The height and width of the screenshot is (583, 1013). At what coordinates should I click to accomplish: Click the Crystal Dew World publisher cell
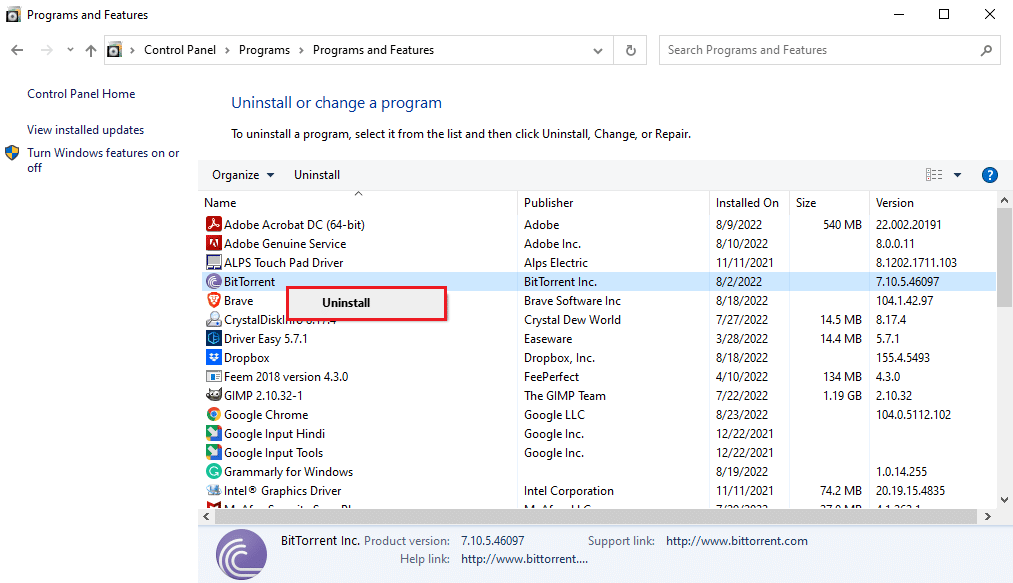pos(572,319)
